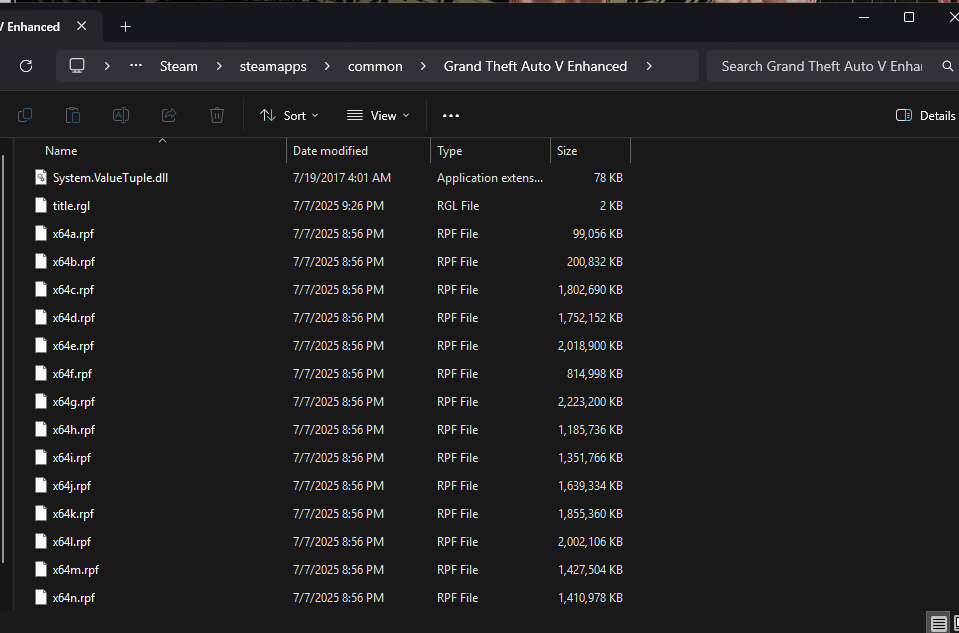Click the Paste clipboard icon

pyautogui.click(x=73, y=116)
